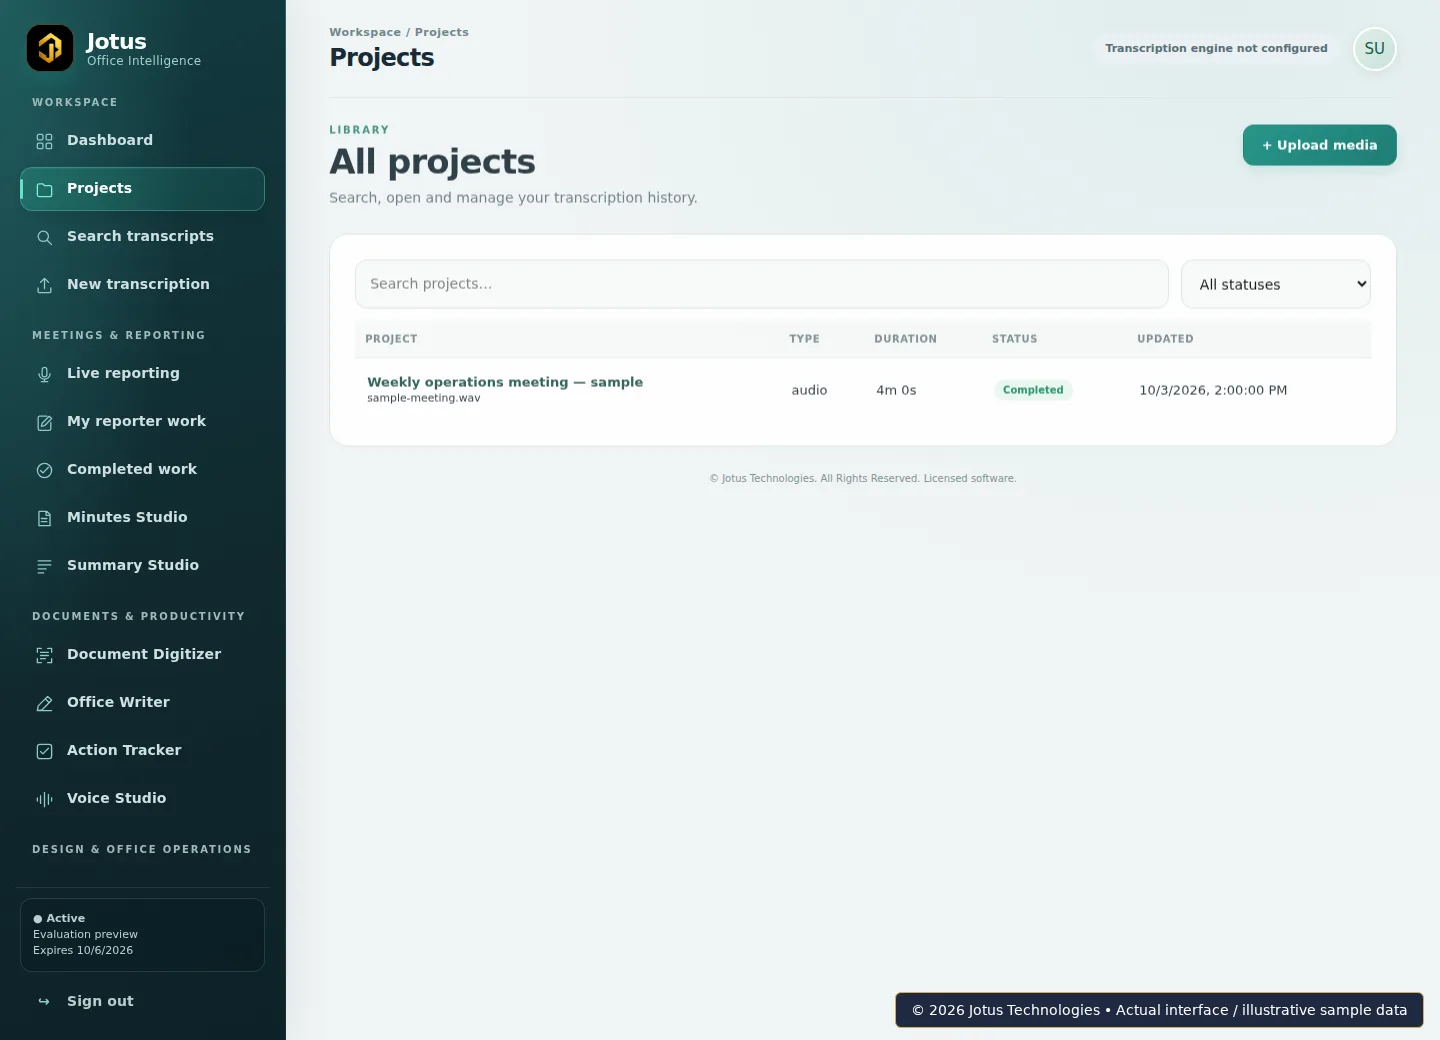
Task: Open Office Writer label in sidebar
Action: [x=118, y=702]
